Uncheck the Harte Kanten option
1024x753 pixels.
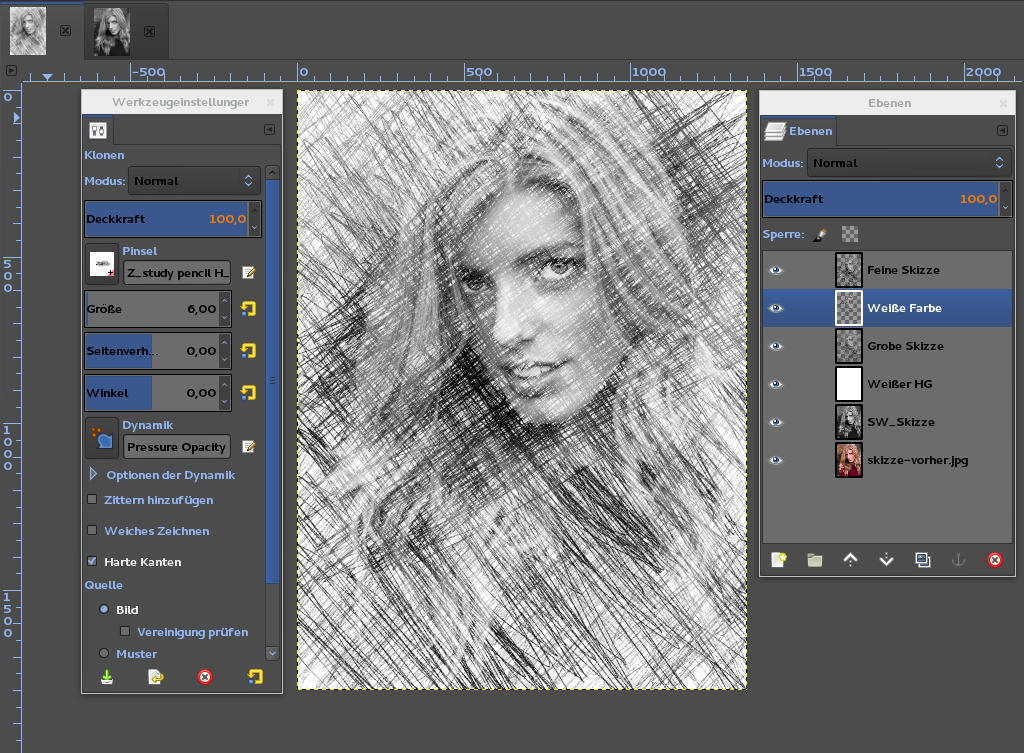pos(93,562)
